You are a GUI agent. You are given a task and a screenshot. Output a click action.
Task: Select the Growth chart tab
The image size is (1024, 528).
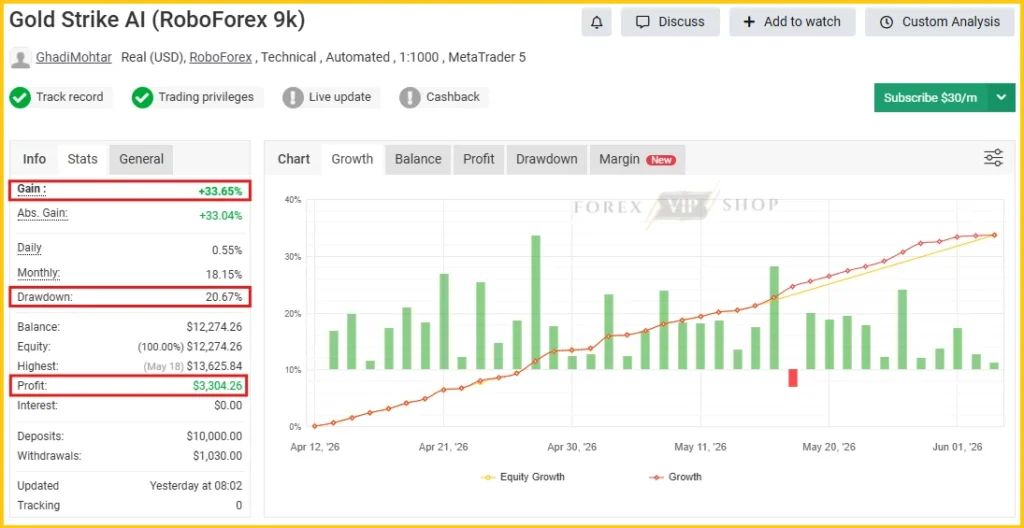click(x=352, y=159)
